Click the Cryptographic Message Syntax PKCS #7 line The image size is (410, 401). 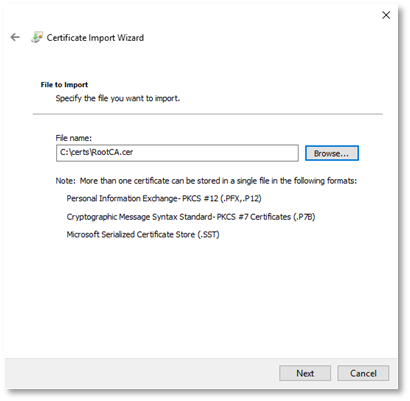[191, 217]
